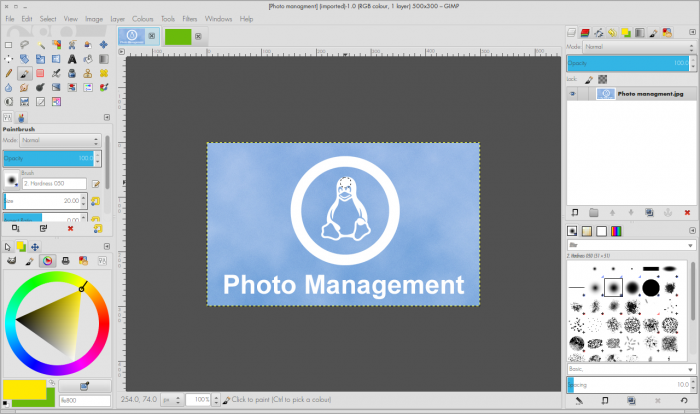This screenshot has width=700, height=414.
Task: Open the tool options dock configuration menu
Action: click(x=107, y=117)
